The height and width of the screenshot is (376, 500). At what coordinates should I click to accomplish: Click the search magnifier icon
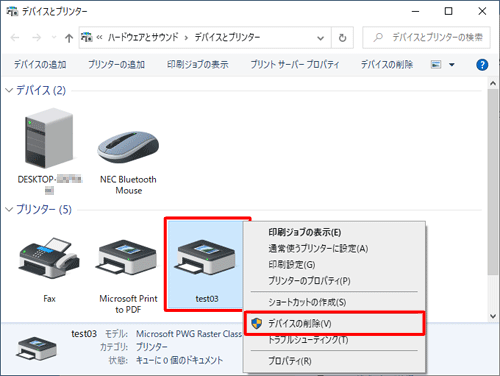pos(378,37)
